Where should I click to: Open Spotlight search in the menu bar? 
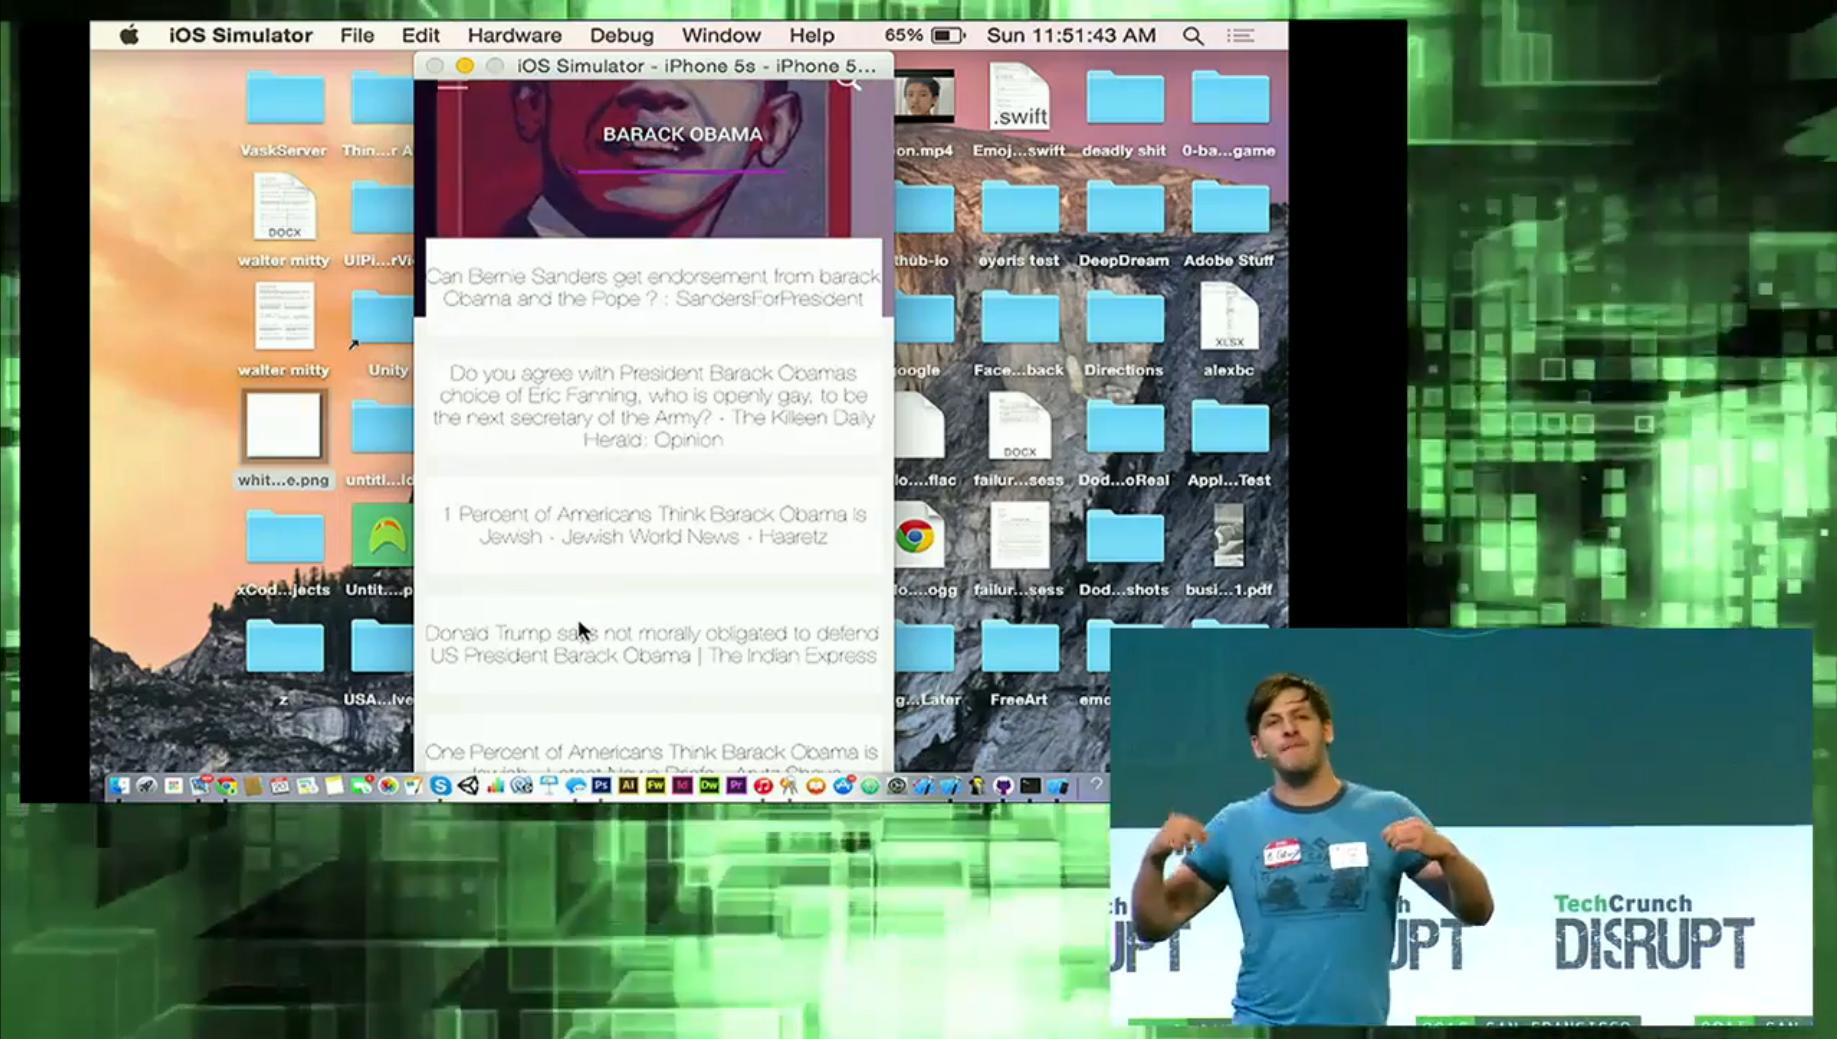tap(1193, 36)
